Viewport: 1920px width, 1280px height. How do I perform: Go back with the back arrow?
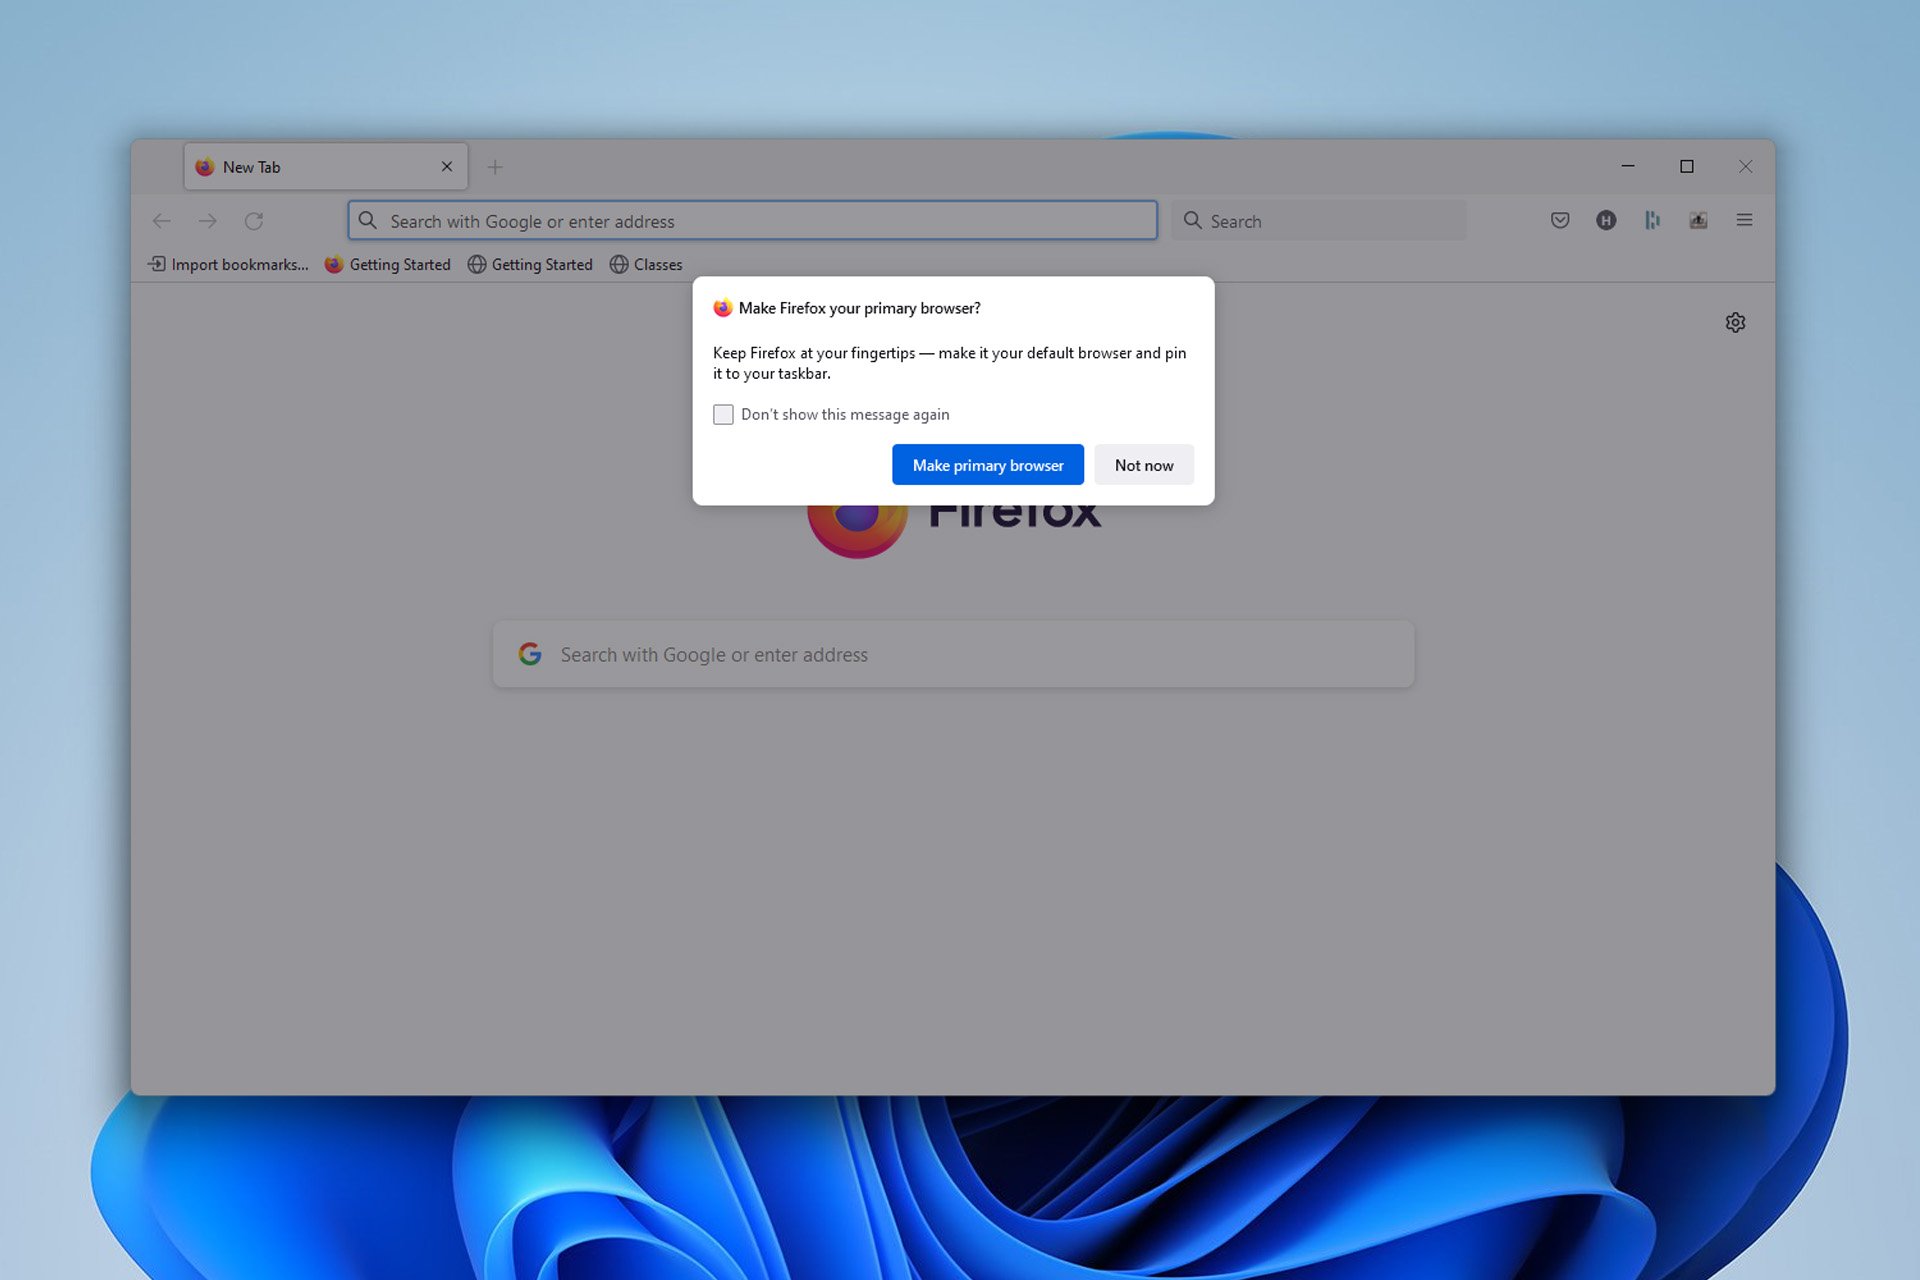click(x=162, y=221)
